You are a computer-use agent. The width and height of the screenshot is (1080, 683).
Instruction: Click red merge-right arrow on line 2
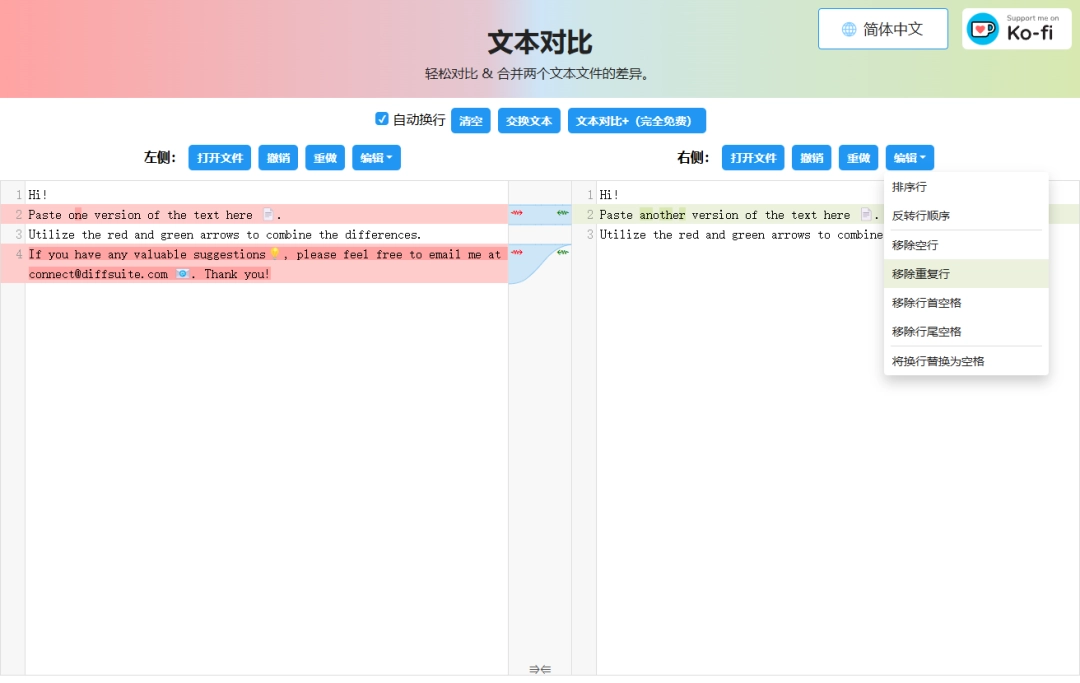tap(516, 213)
